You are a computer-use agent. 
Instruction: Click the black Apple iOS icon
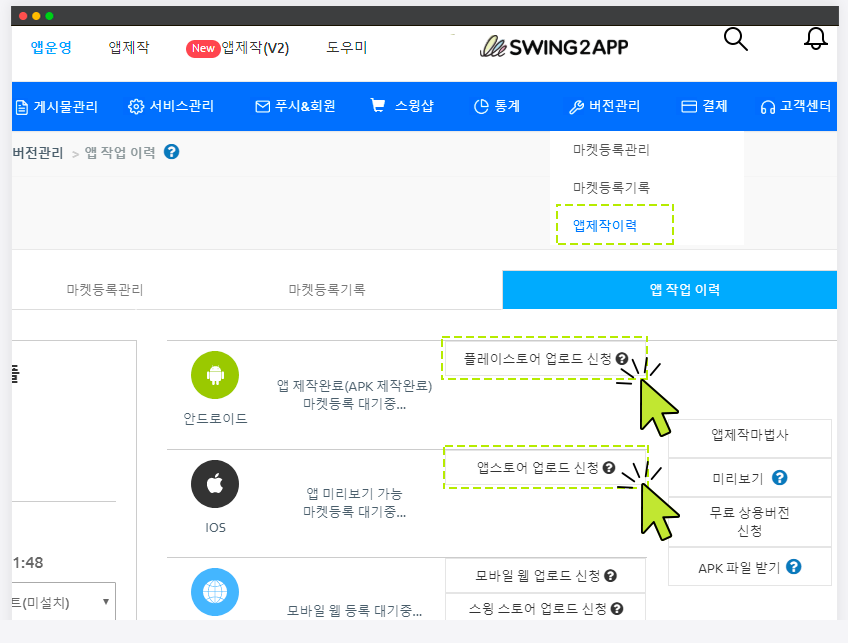(215, 485)
